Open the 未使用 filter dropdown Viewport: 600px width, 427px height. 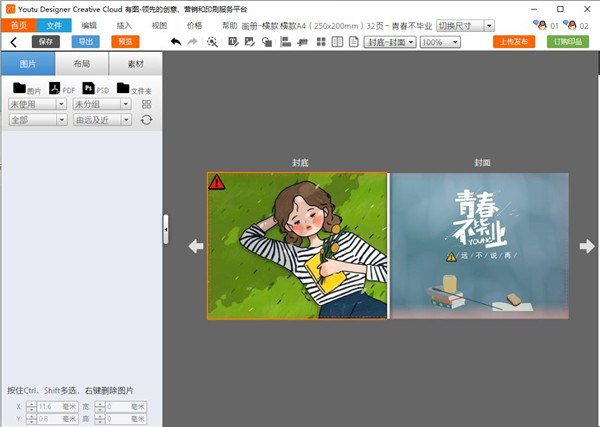pos(37,104)
